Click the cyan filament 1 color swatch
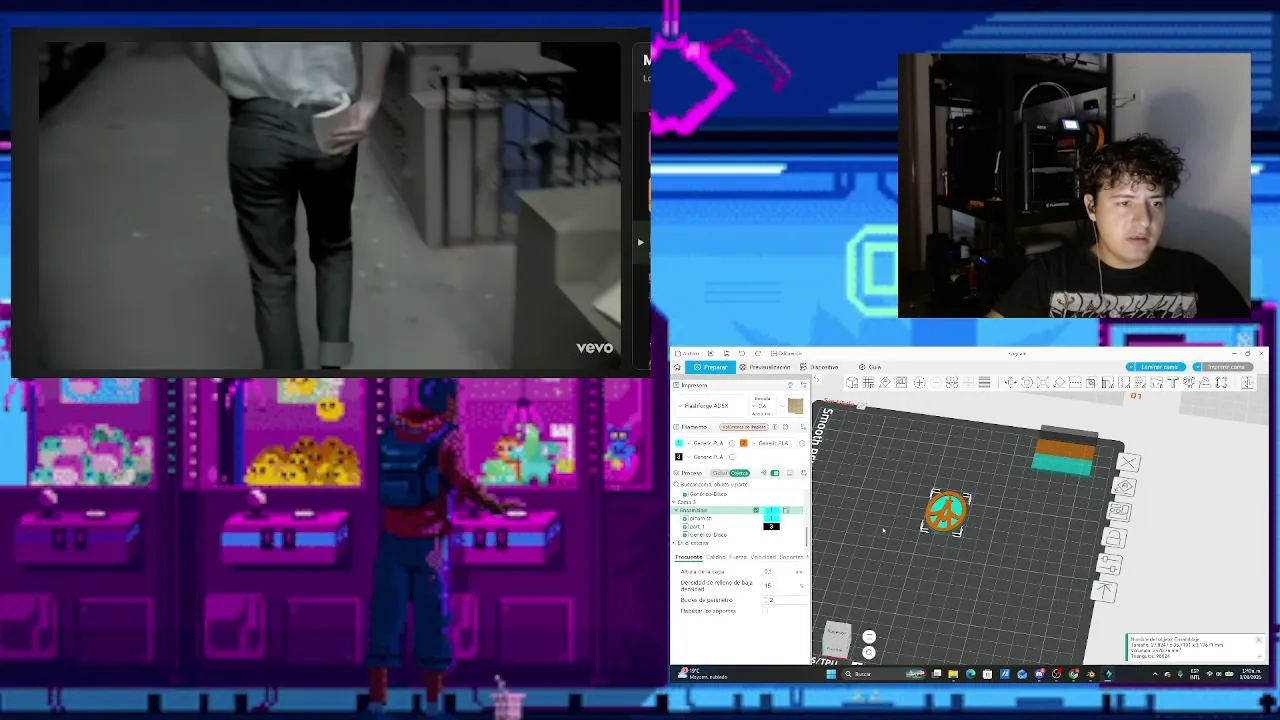This screenshot has width=1280, height=720. point(680,443)
